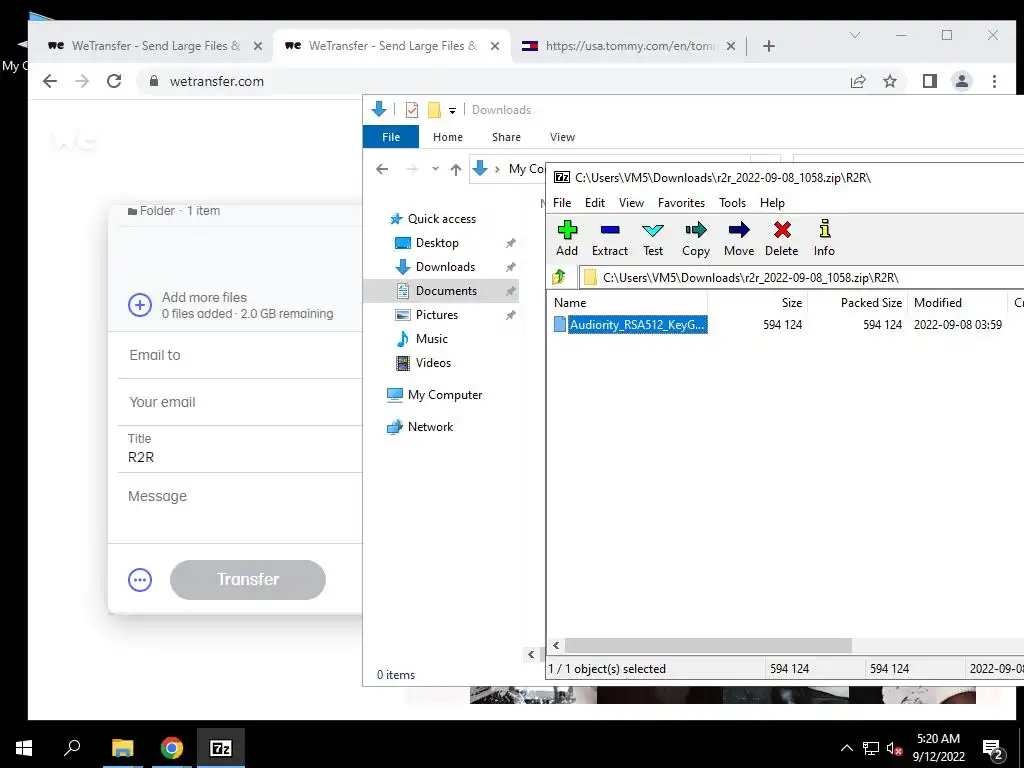1024x768 pixels.
Task: Click the left arrow of the 7-Zip scrollbar
Action: pos(556,645)
